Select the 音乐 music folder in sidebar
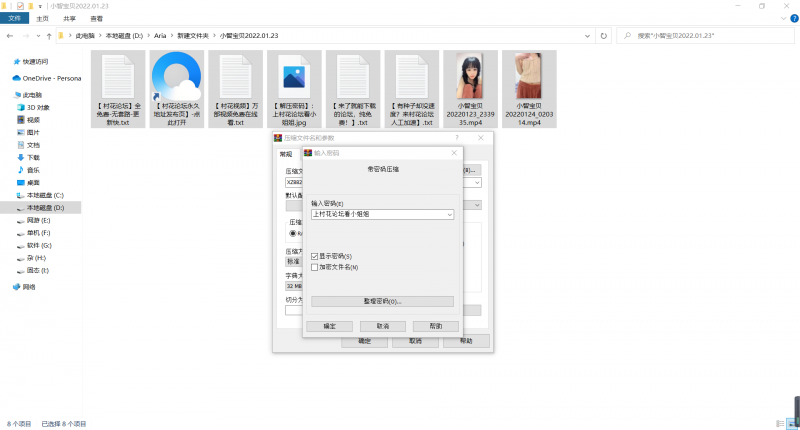 (33, 170)
